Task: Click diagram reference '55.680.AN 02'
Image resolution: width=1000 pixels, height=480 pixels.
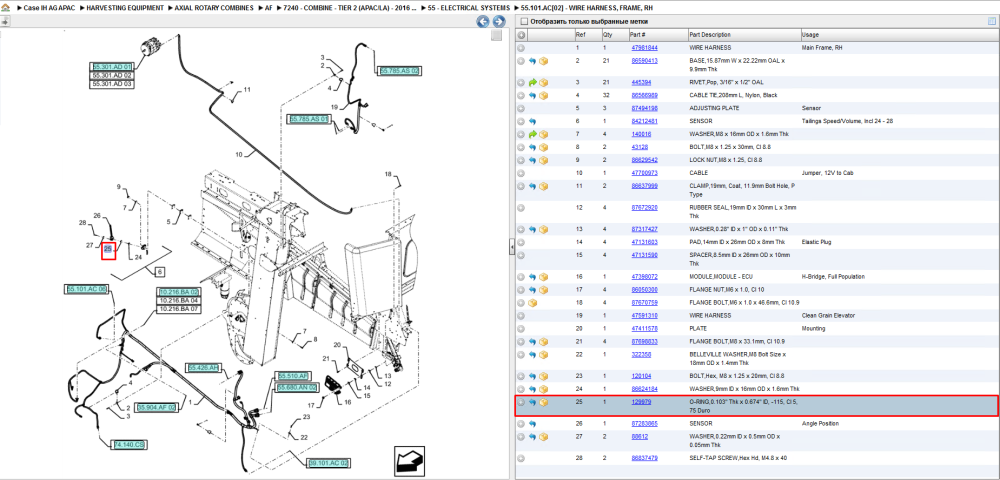Action: click(297, 388)
